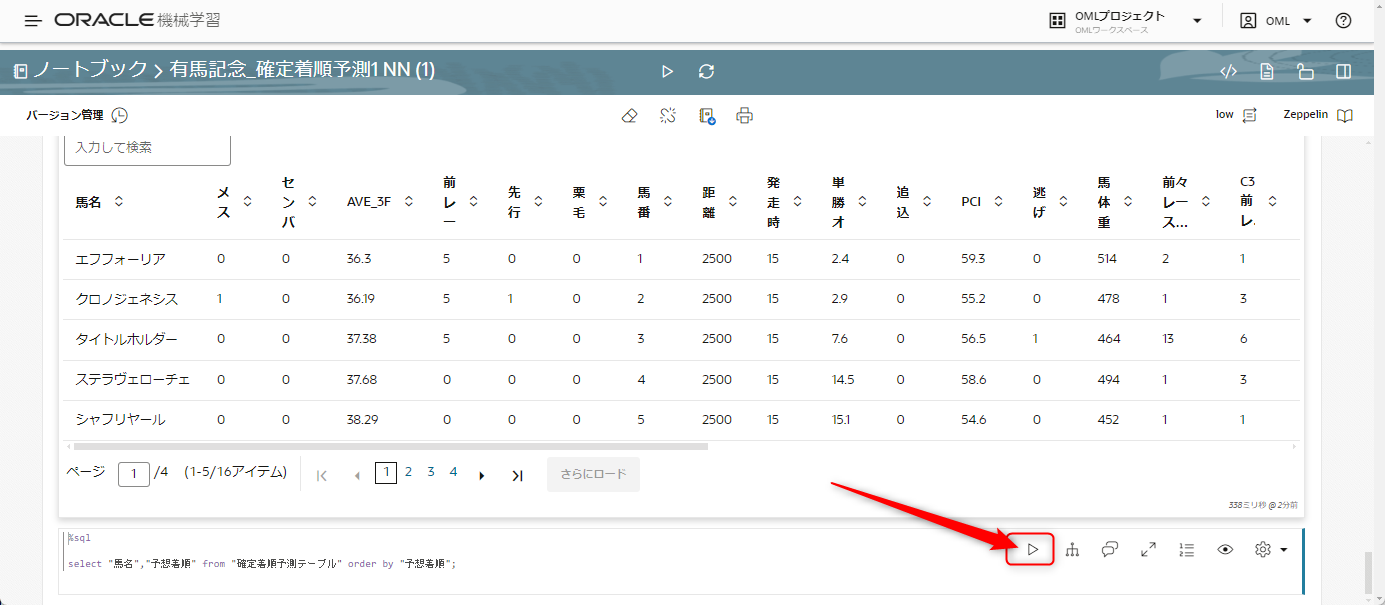Open the notebook lock permissions icon
The width and height of the screenshot is (1385, 605).
(1305, 71)
